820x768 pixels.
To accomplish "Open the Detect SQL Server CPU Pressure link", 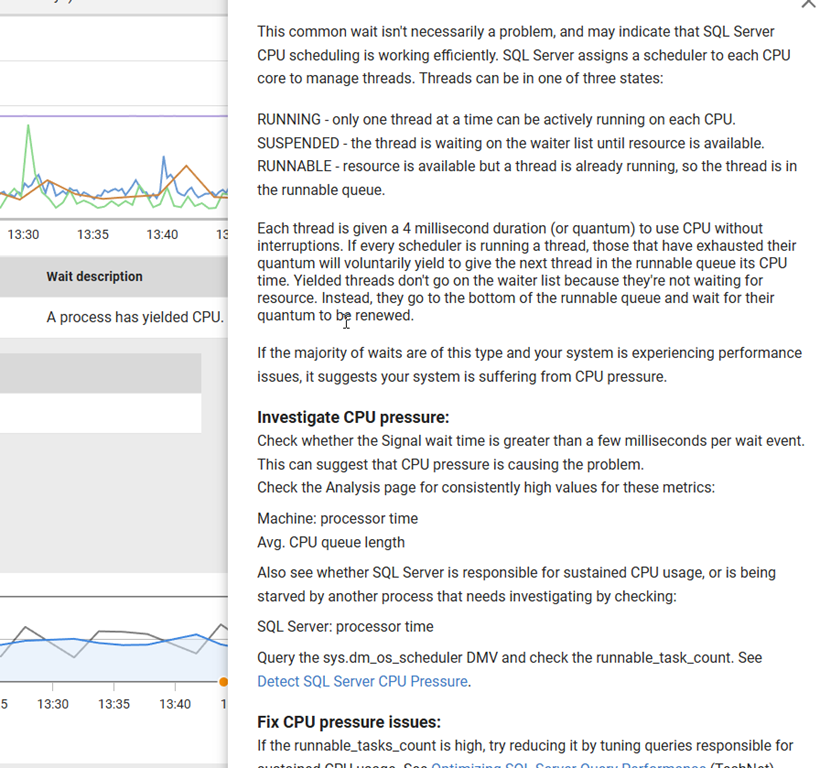I will [362, 681].
